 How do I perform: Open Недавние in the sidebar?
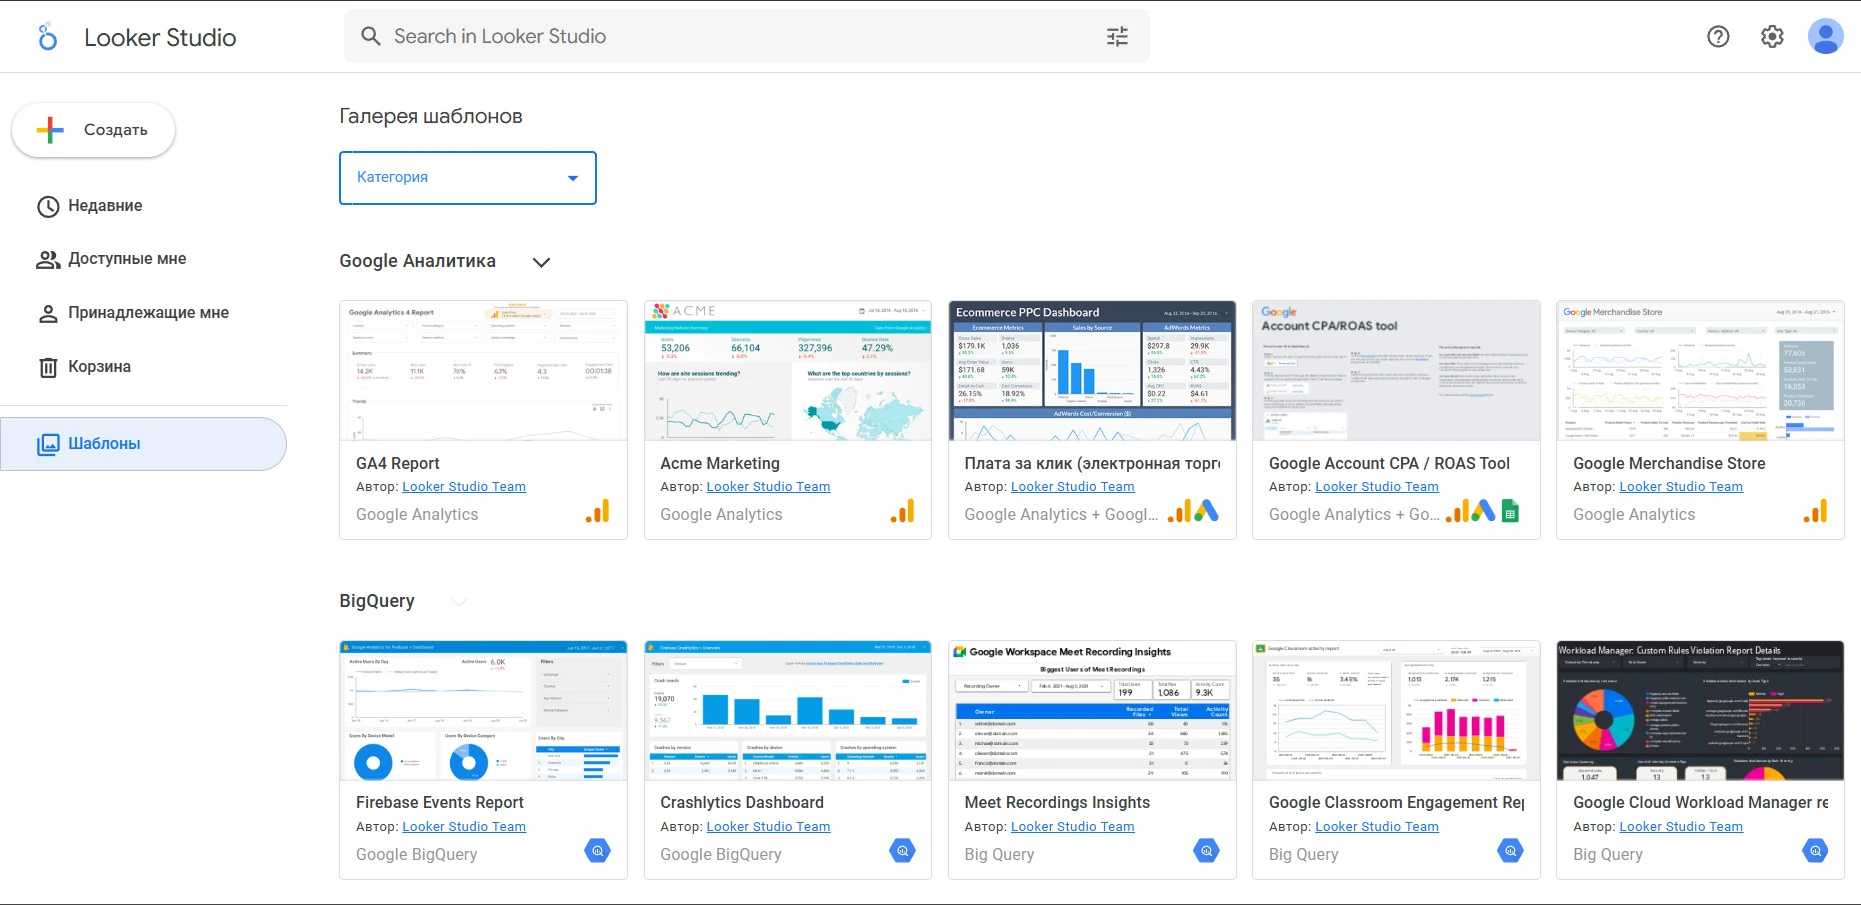point(143,206)
